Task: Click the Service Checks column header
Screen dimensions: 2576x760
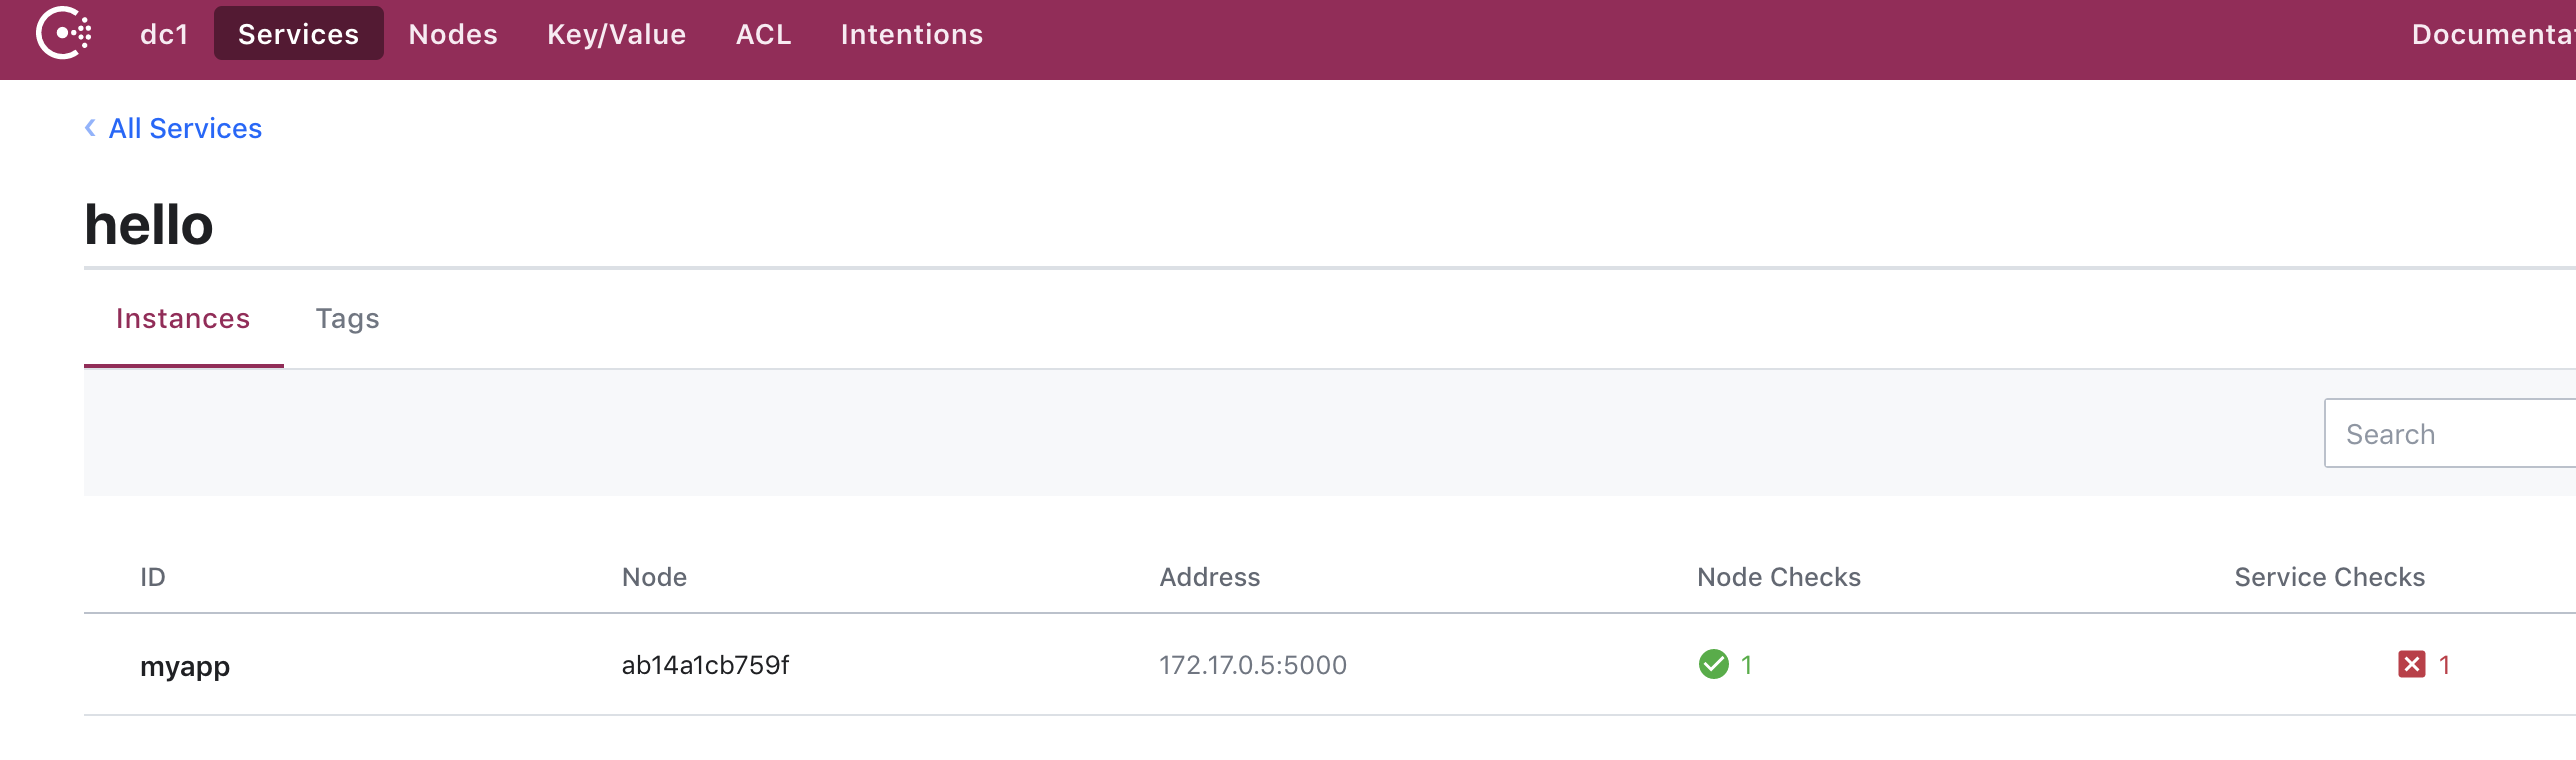Action: (x=2329, y=577)
